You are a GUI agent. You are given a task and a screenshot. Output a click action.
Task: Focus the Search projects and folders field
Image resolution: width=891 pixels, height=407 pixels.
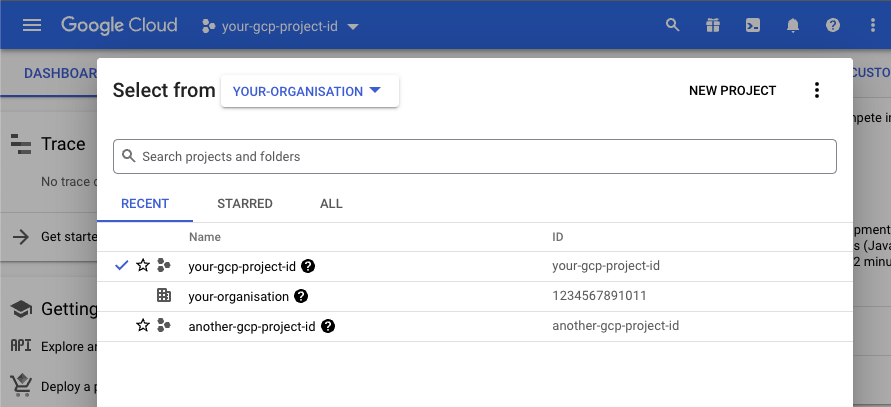474,156
